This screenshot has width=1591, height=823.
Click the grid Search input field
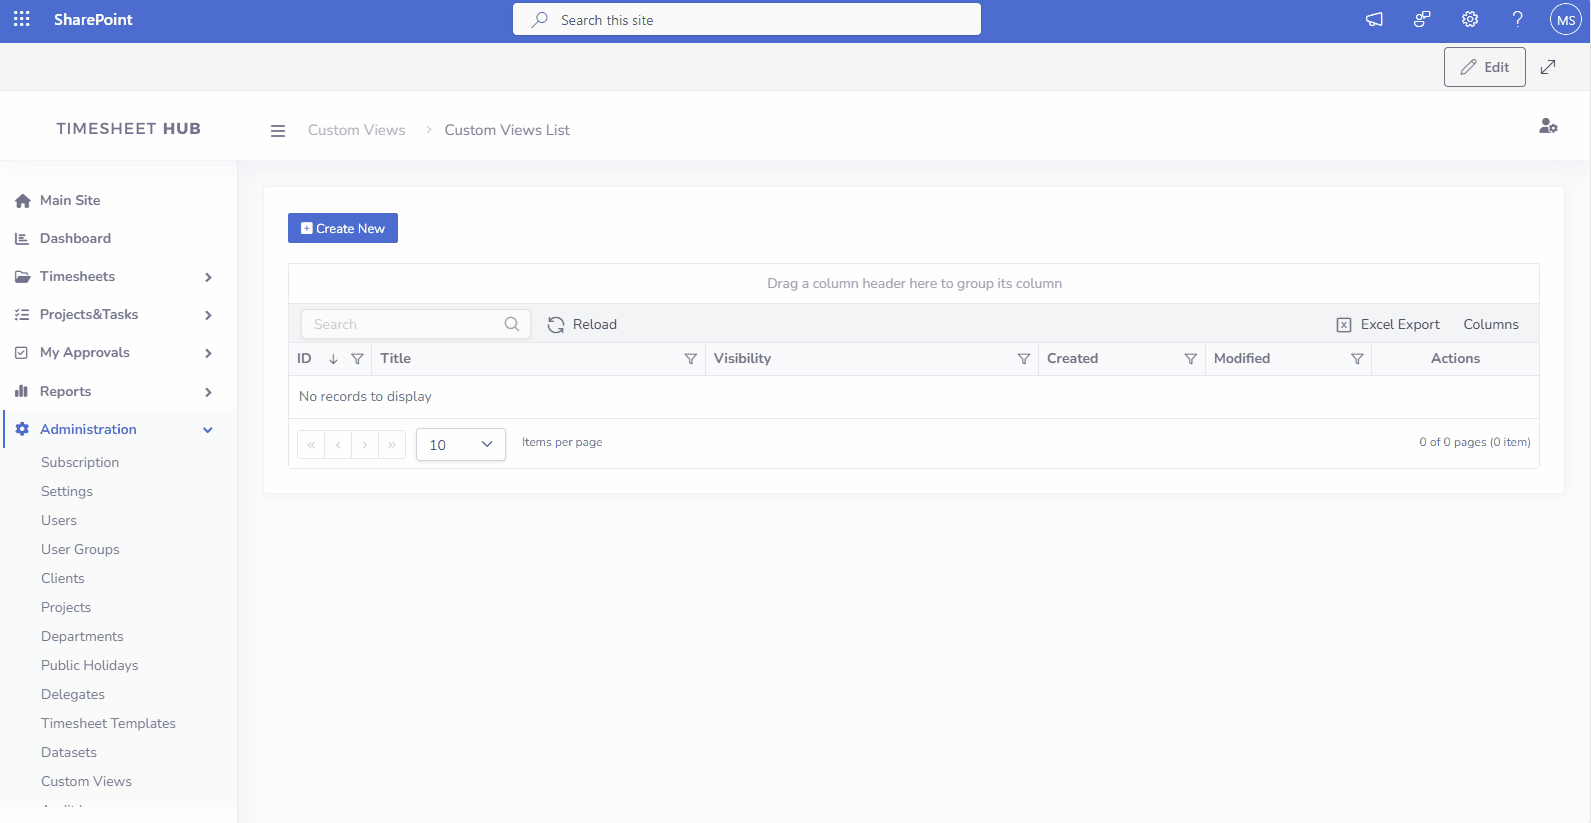[x=406, y=325]
